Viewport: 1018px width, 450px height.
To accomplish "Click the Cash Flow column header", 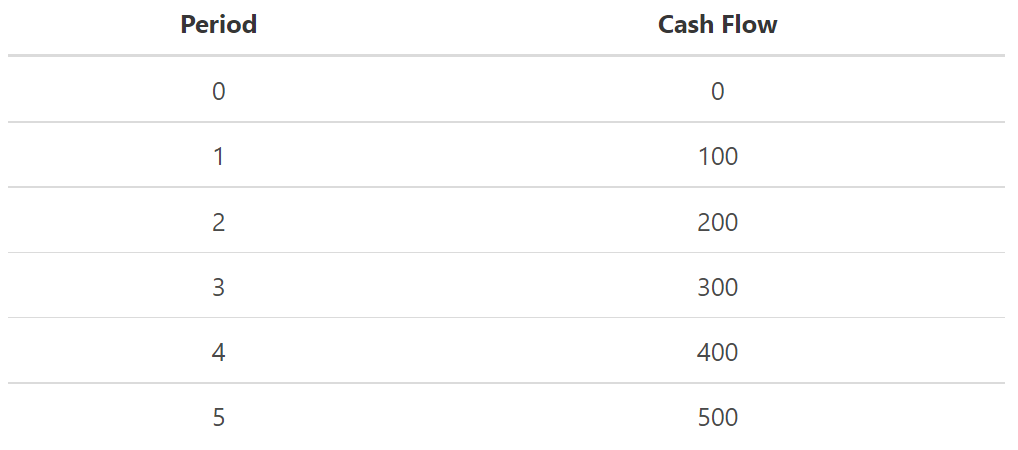I will 717,25.
